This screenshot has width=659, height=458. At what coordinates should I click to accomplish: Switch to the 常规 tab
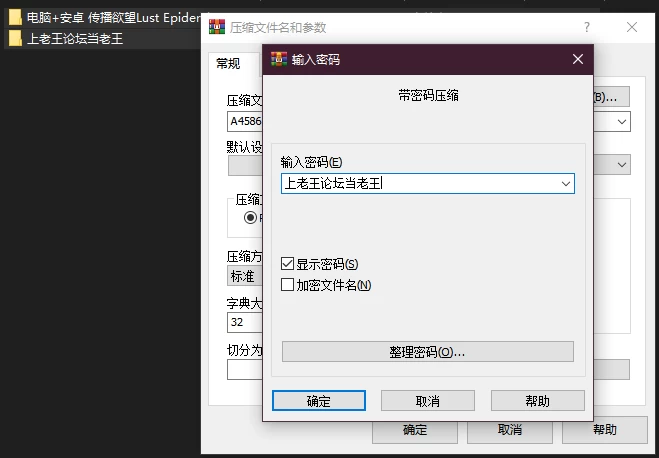pyautogui.click(x=228, y=64)
